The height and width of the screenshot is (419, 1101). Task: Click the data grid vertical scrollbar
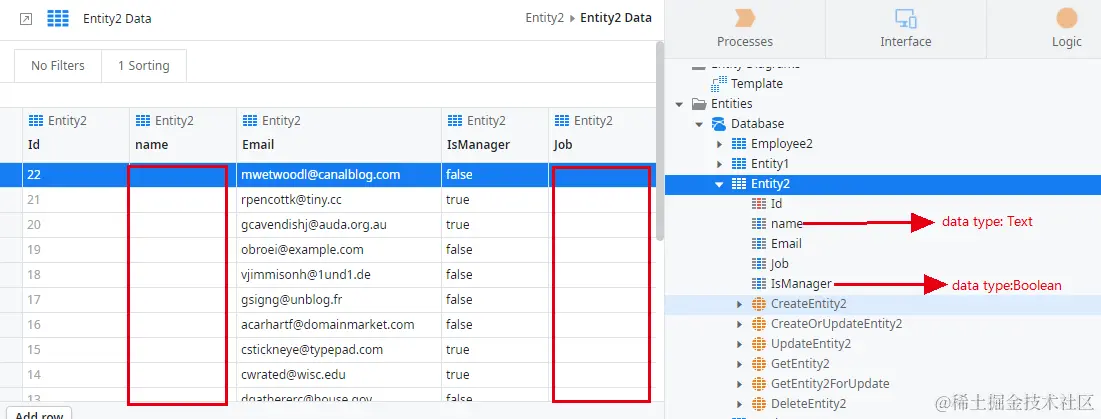coord(660,140)
